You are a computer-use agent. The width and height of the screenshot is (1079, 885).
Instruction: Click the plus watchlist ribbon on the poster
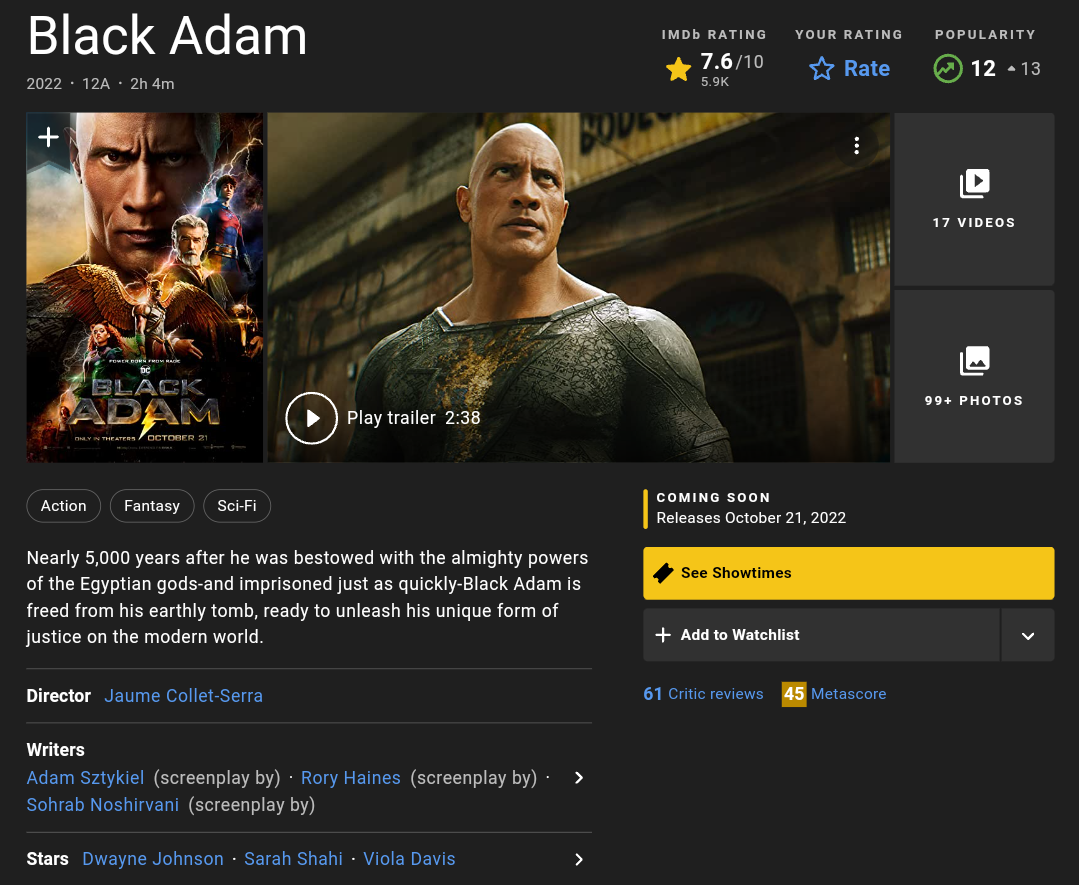click(48, 138)
